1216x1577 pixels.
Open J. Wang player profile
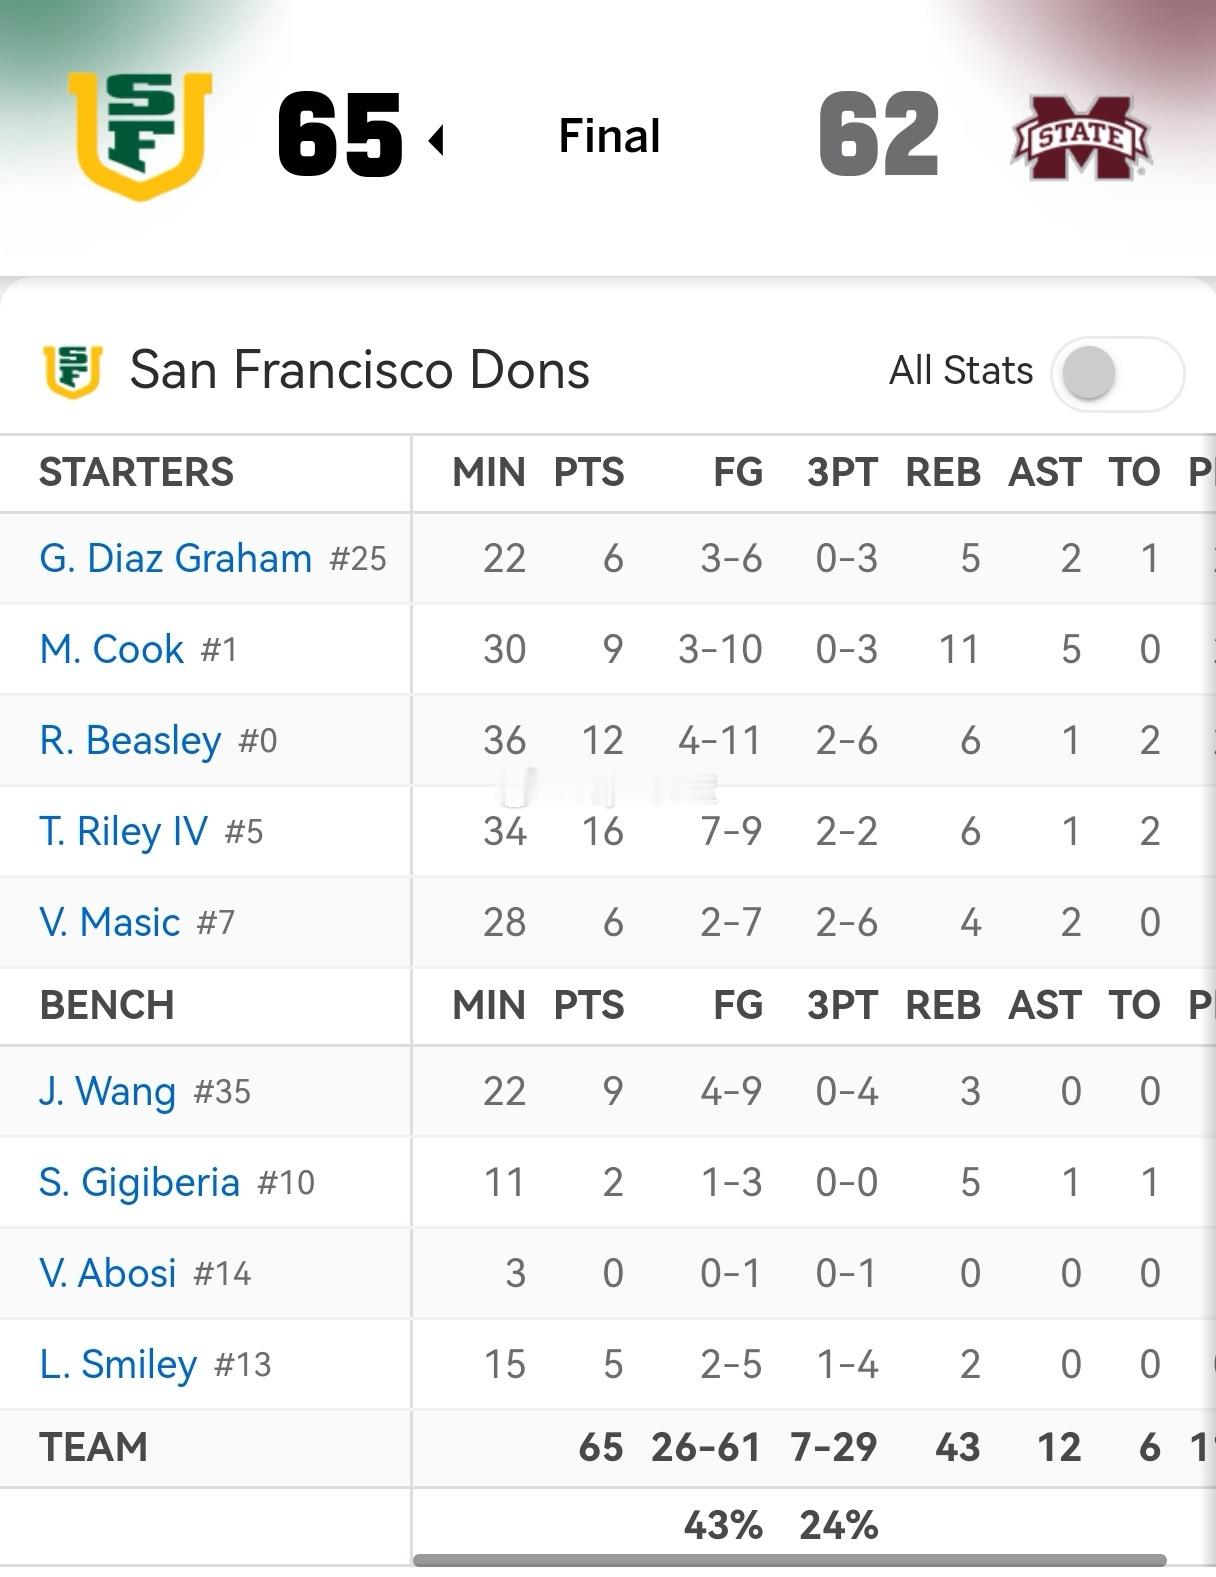pos(107,1091)
